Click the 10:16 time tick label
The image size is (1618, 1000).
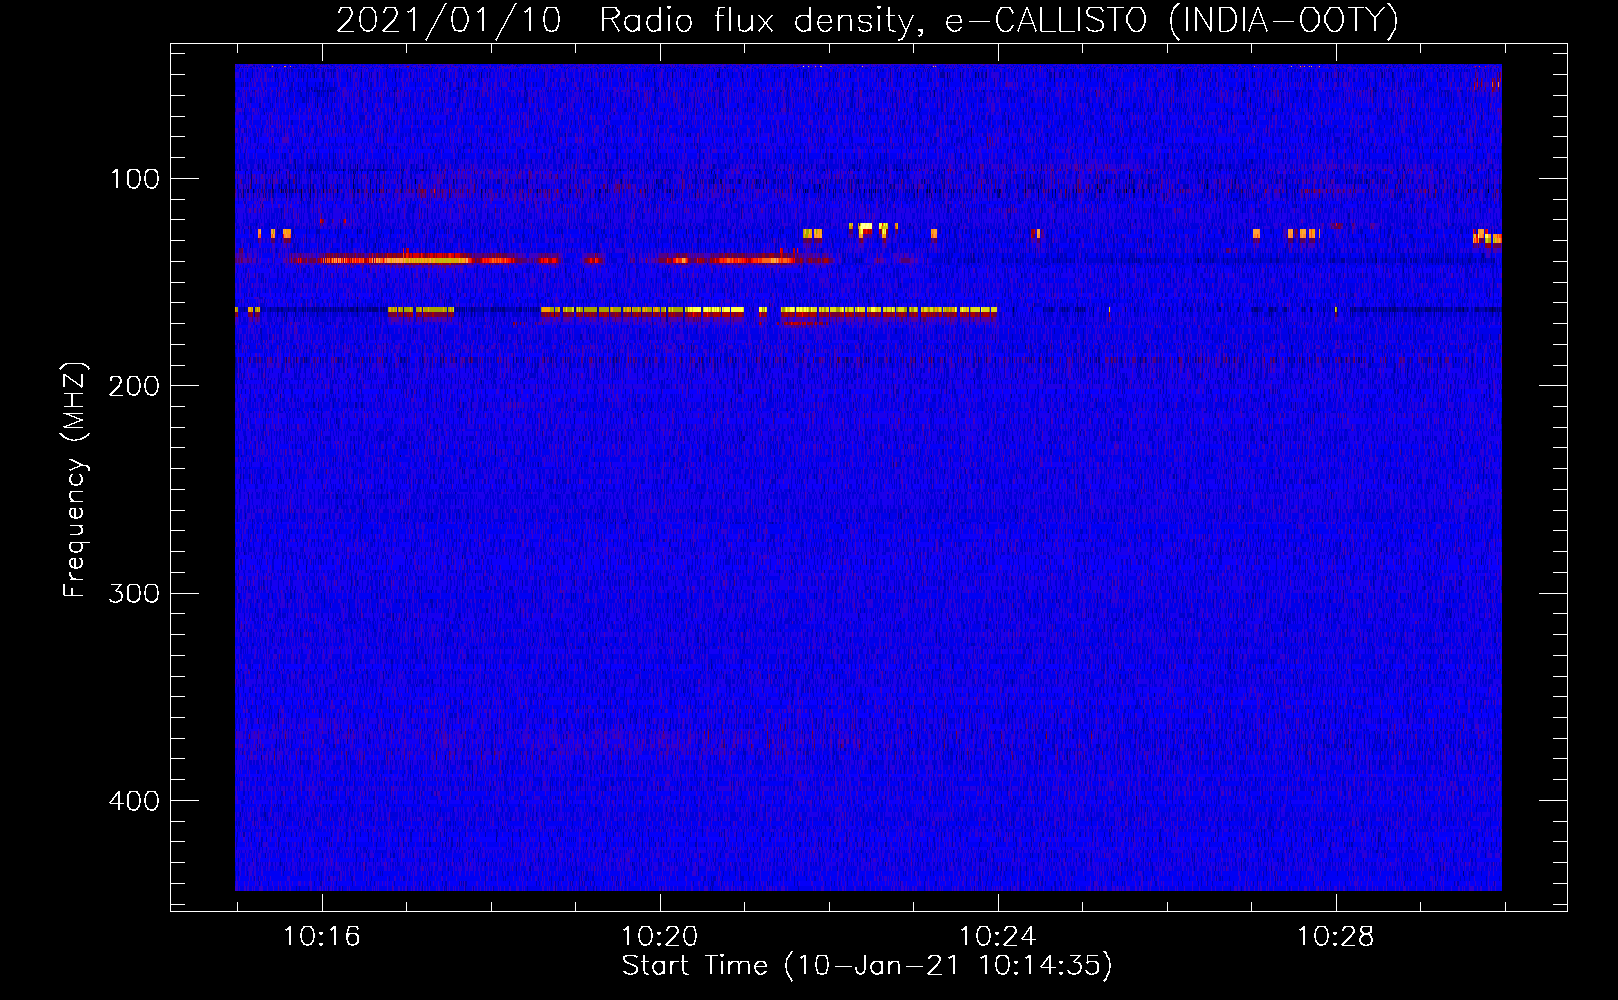click(322, 936)
